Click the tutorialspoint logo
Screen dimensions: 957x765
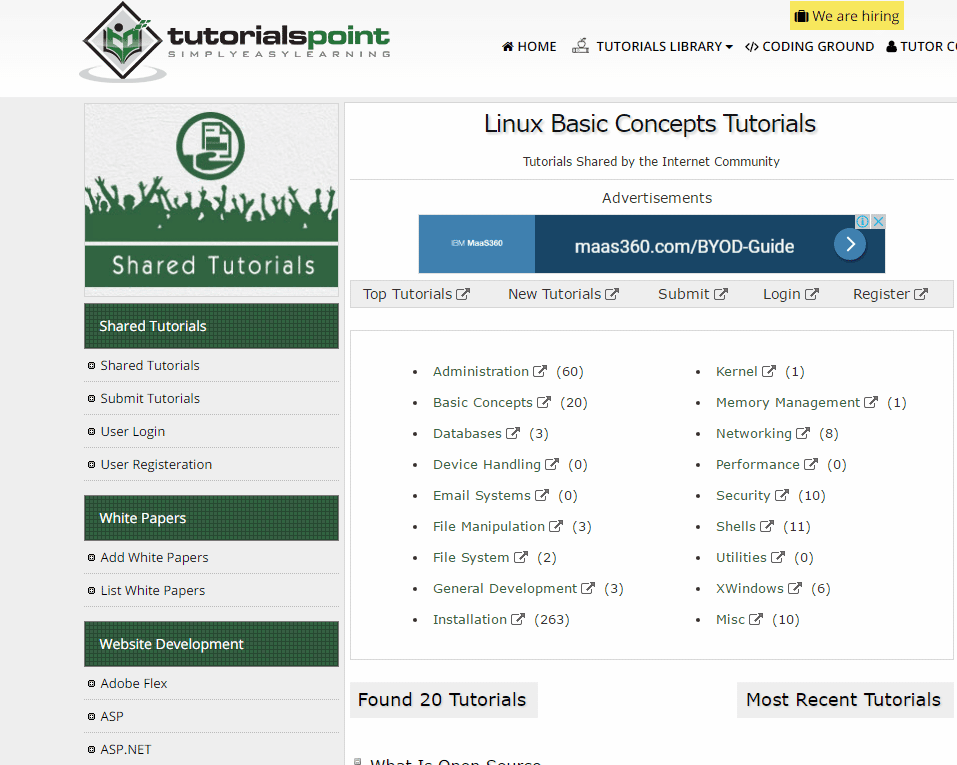coord(235,42)
